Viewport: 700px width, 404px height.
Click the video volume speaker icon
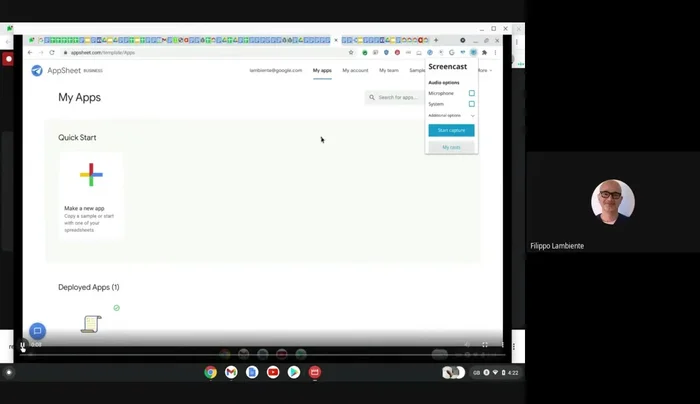point(467,345)
